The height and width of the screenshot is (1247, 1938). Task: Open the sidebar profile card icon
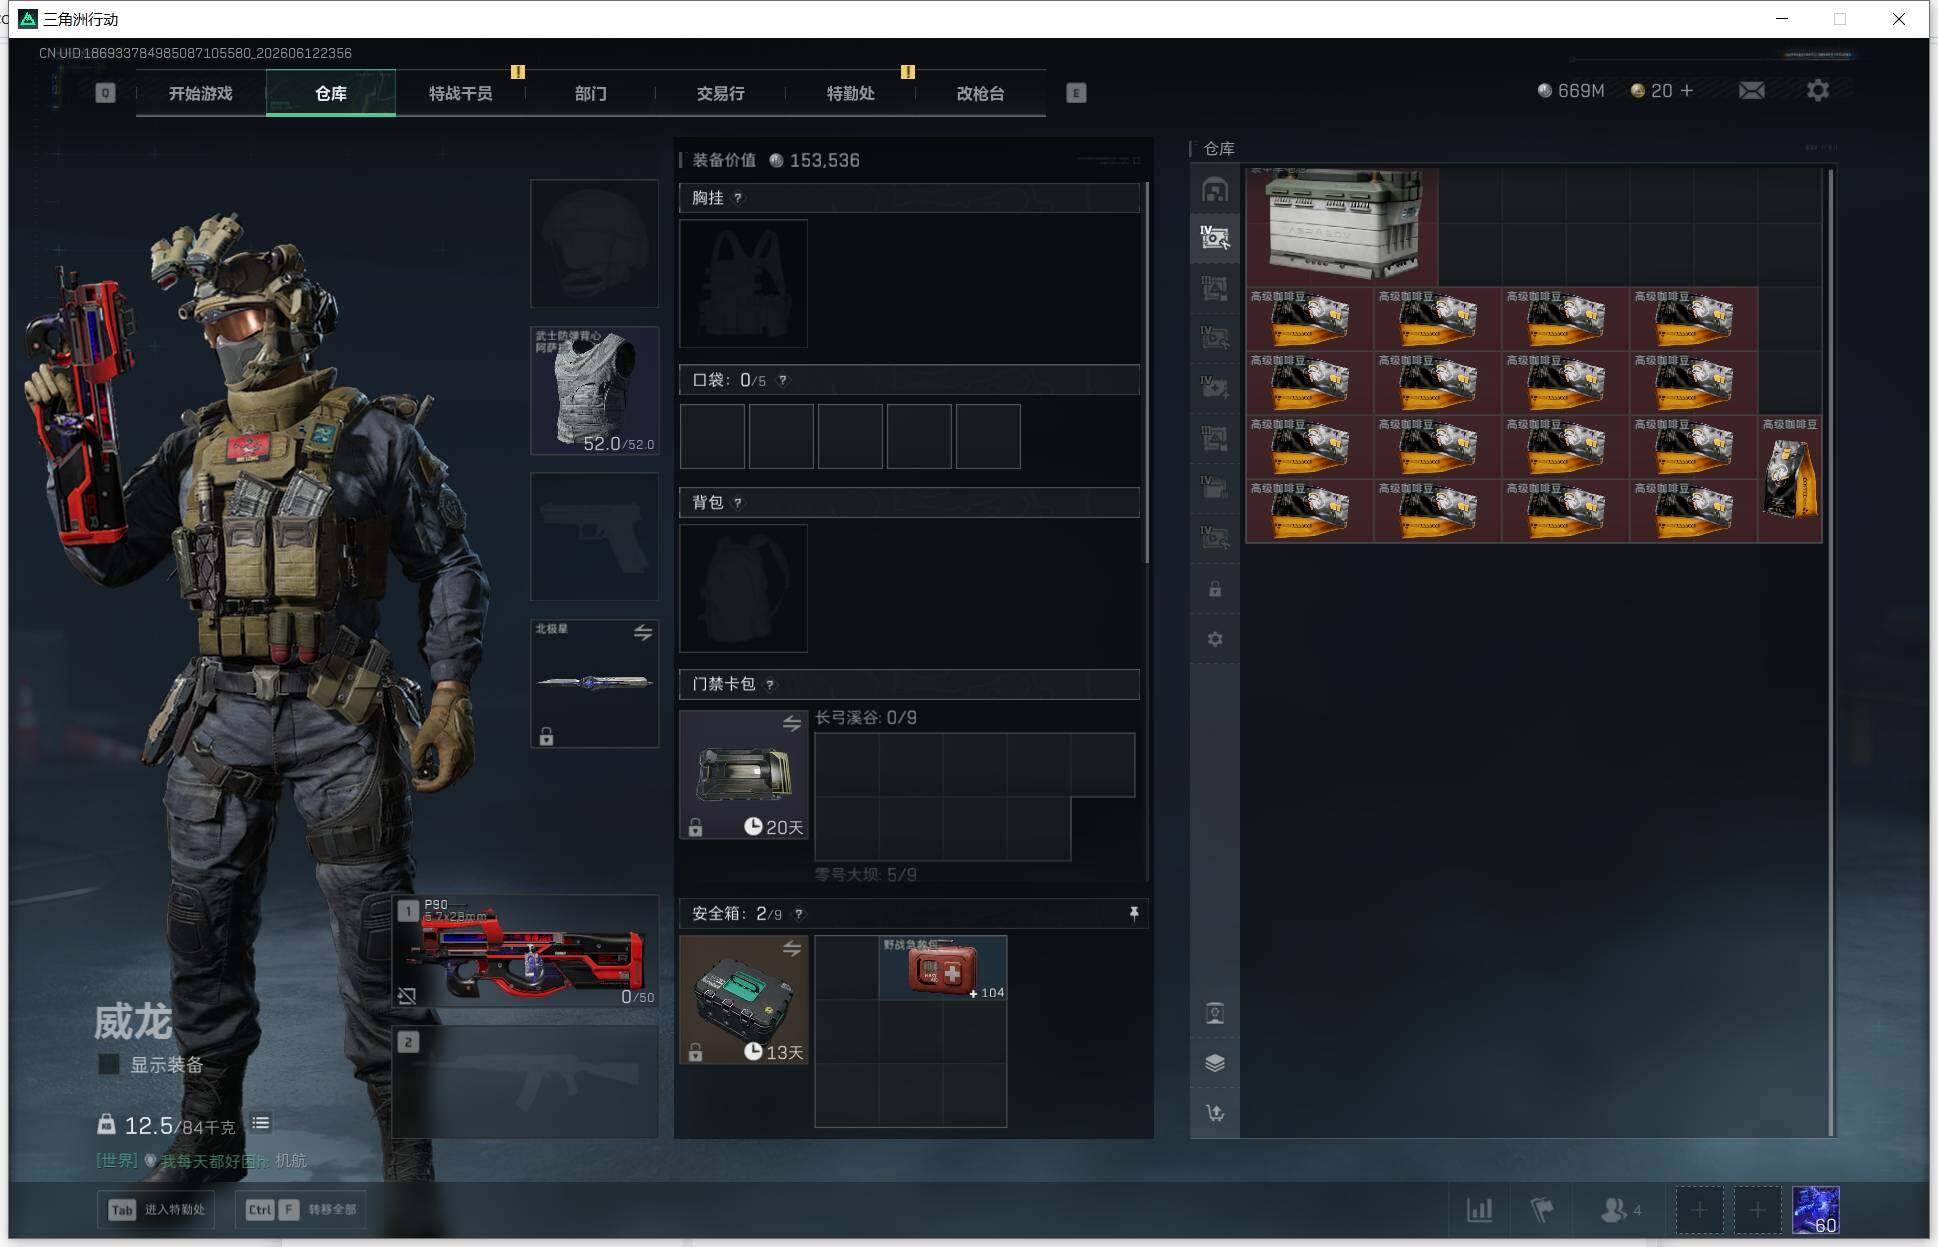coord(1214,1013)
